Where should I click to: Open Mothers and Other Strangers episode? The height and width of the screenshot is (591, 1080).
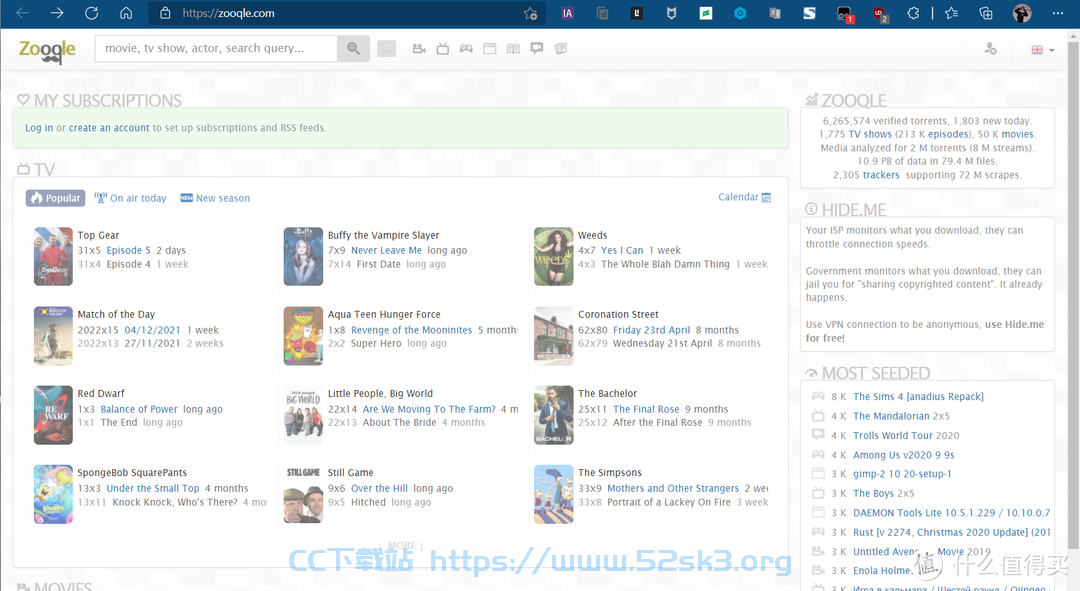click(x=673, y=488)
